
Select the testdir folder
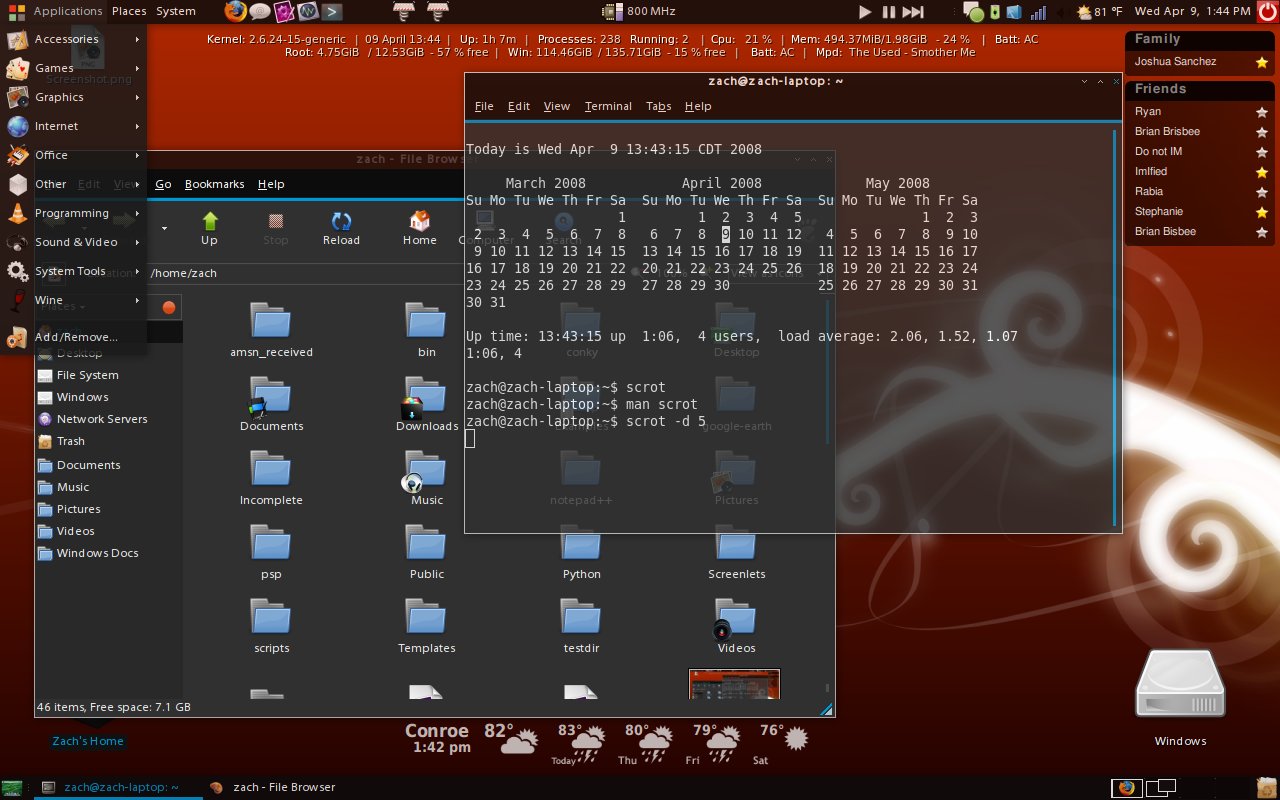pyautogui.click(x=582, y=625)
